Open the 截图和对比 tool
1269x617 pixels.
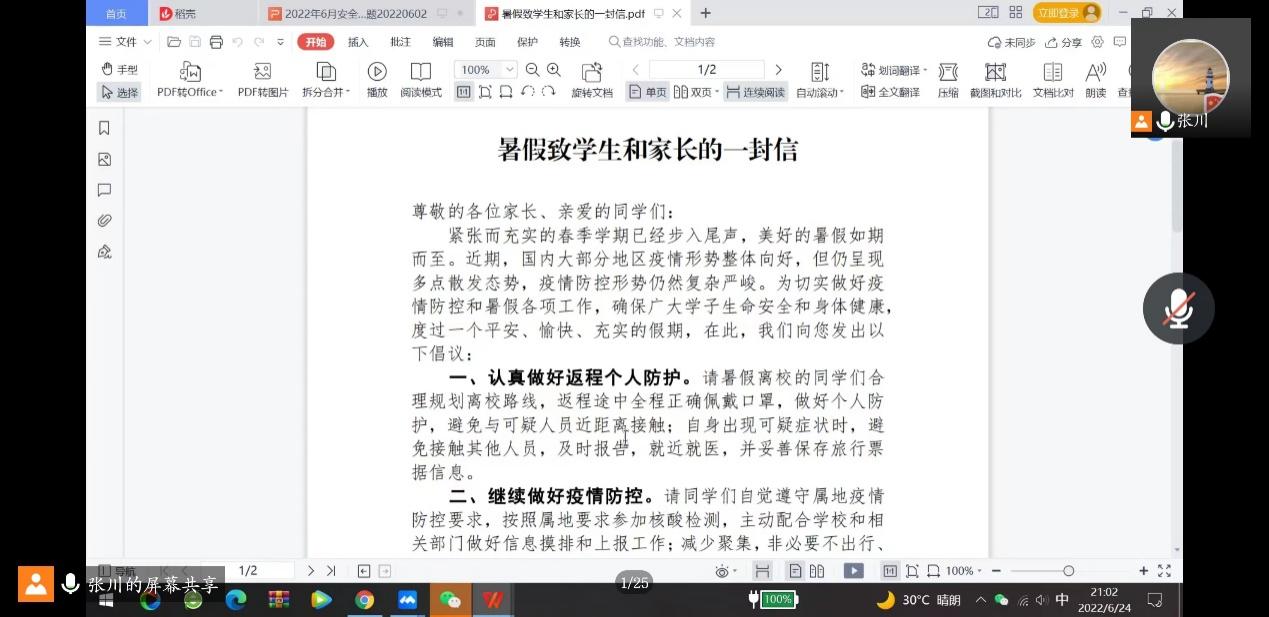(x=995, y=72)
